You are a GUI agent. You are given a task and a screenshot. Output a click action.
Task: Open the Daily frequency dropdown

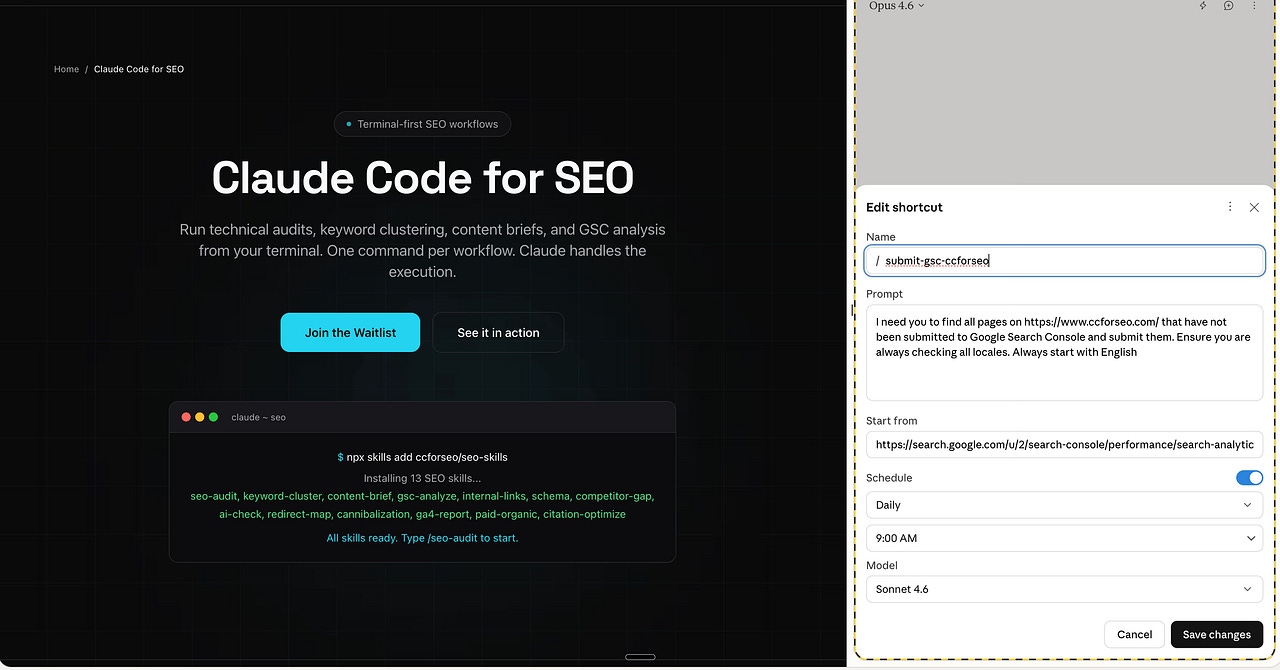(x=1065, y=505)
